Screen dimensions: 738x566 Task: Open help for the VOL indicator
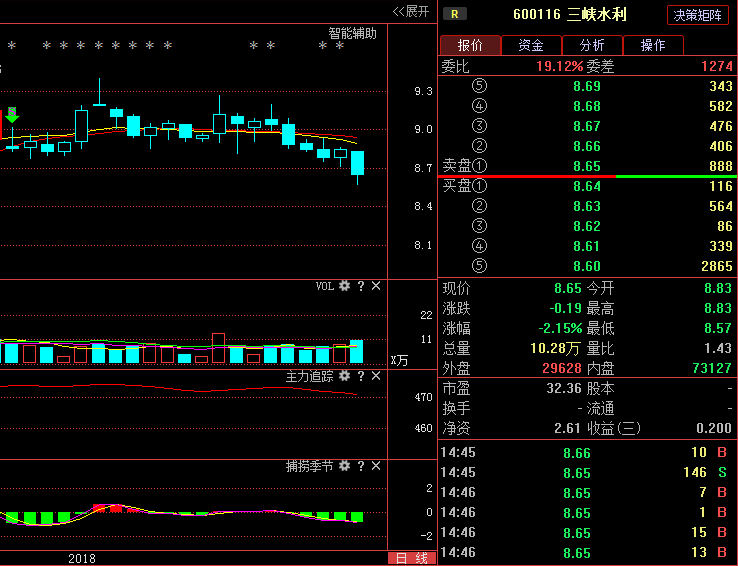tap(361, 286)
